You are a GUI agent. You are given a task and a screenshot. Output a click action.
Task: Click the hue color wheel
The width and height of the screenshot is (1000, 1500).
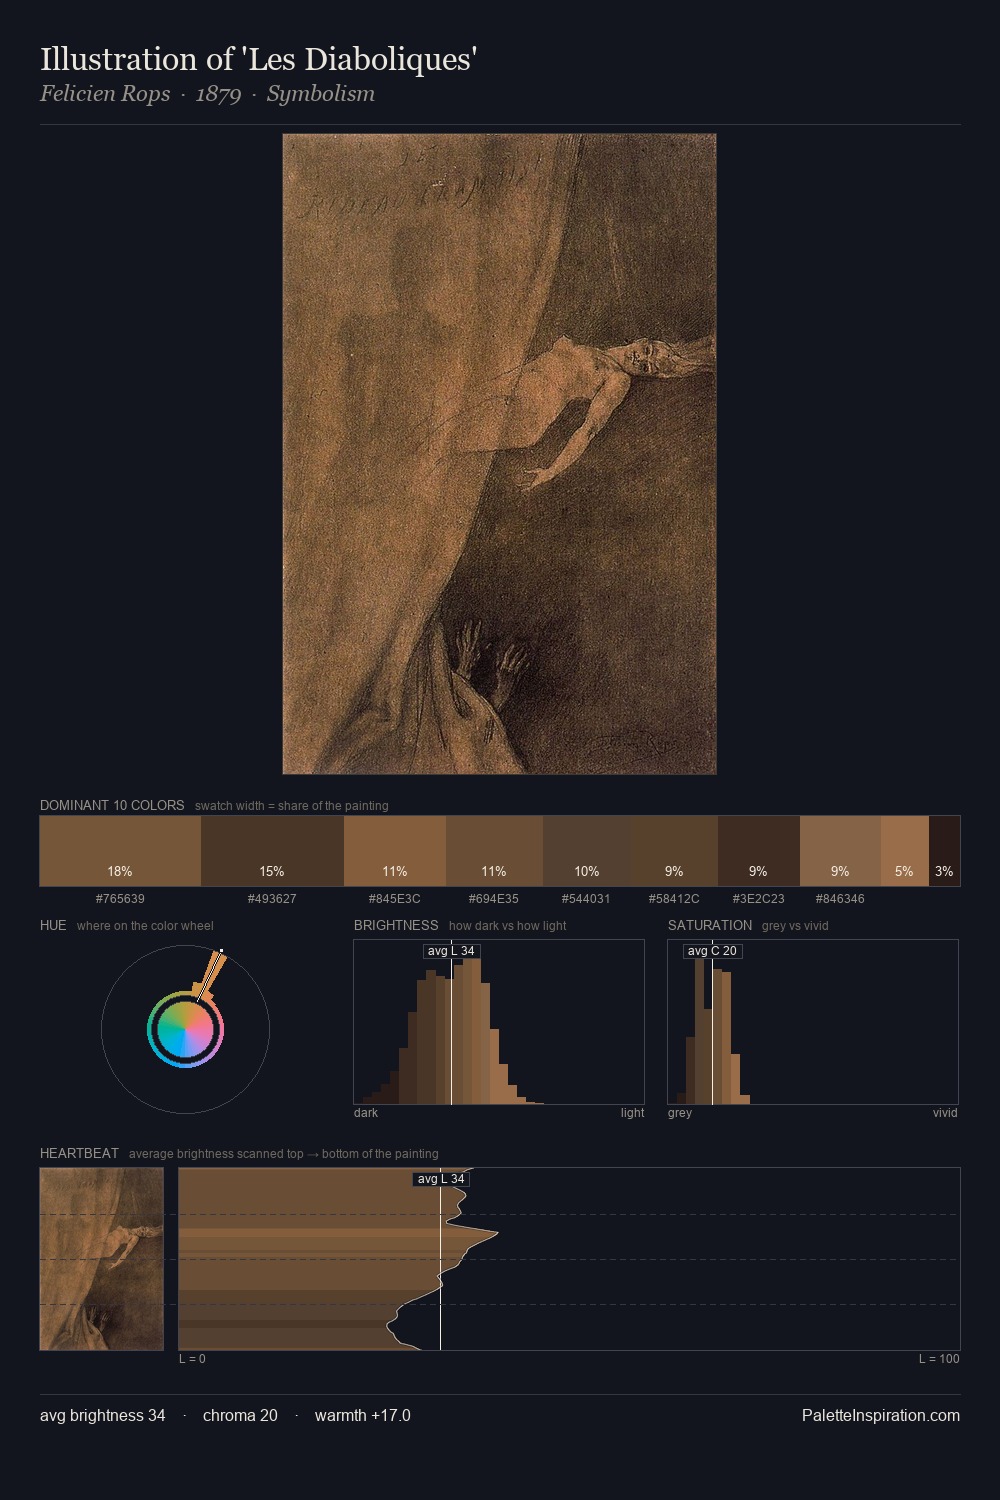(185, 1029)
